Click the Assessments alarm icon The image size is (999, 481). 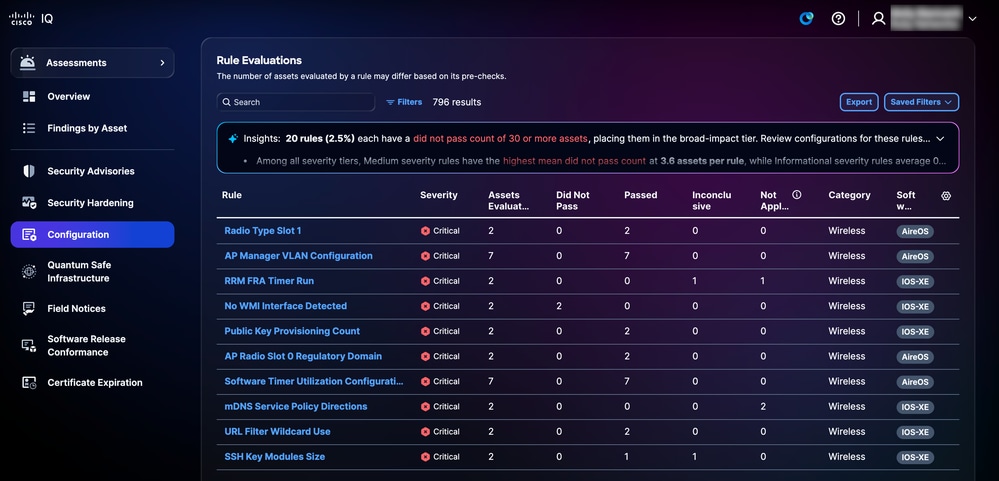pos(27,62)
